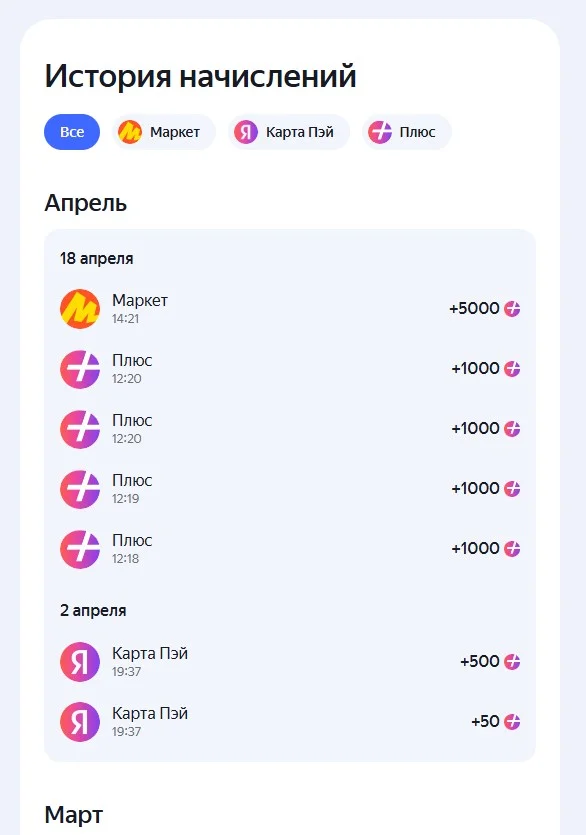The image size is (586, 835).
Task: Open the Плюс transaction at 12:18
Action: pyautogui.click(x=290, y=549)
